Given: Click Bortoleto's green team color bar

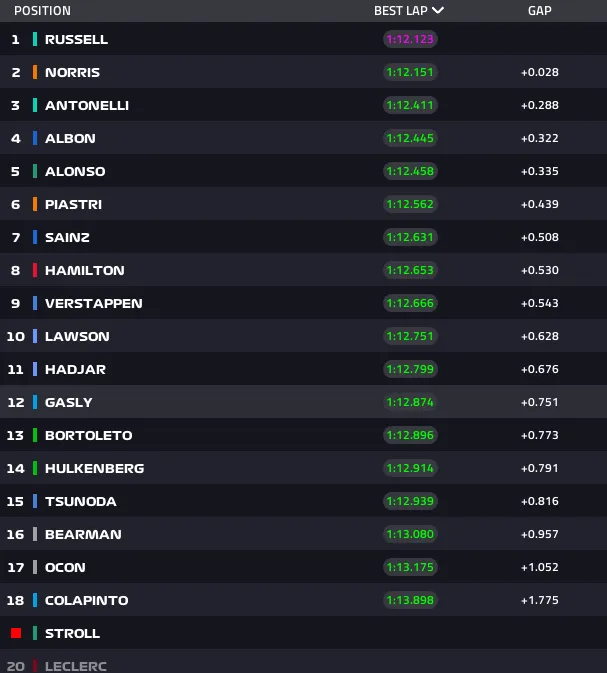Looking at the screenshot, I should (35, 435).
